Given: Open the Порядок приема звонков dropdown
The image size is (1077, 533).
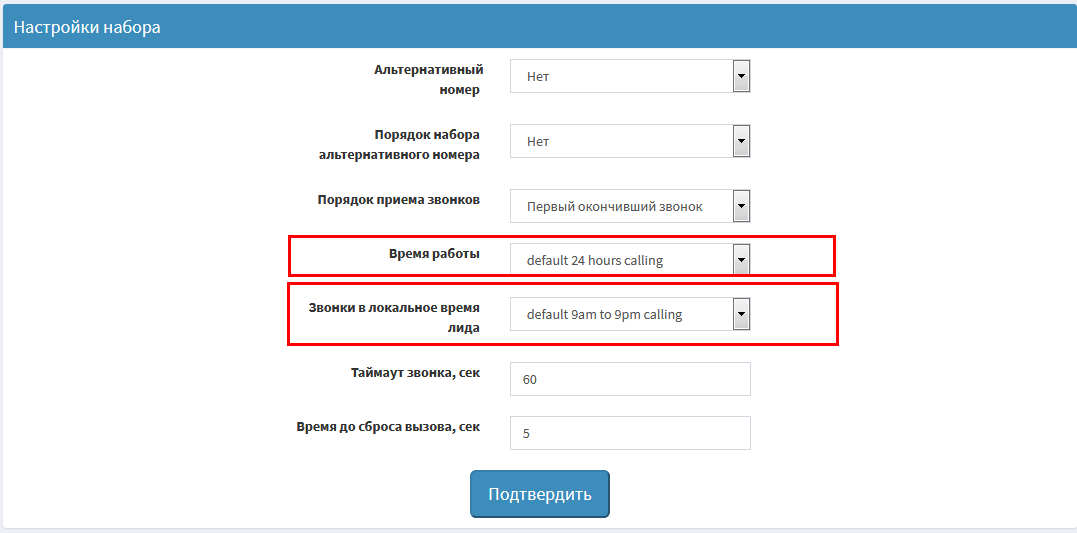Looking at the screenshot, I should [630, 206].
